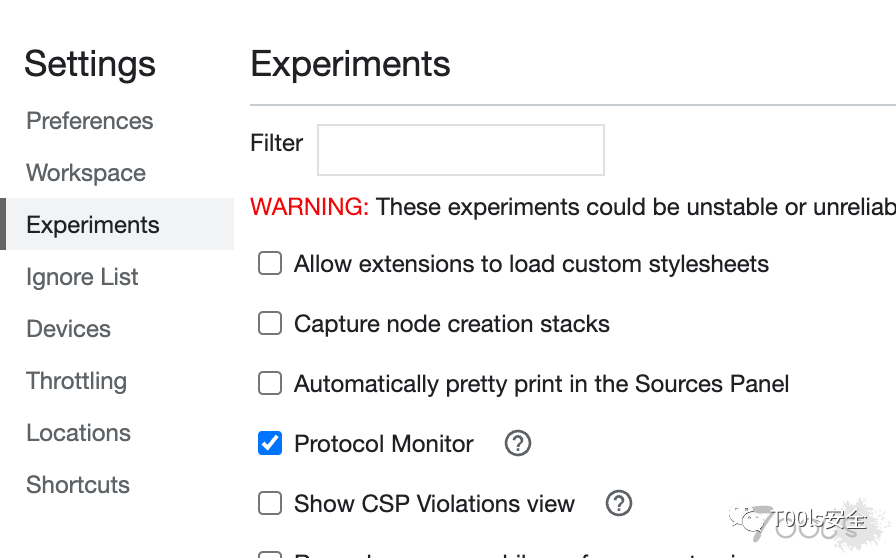
Task: Open the Ignore List settings
Action: (82, 277)
